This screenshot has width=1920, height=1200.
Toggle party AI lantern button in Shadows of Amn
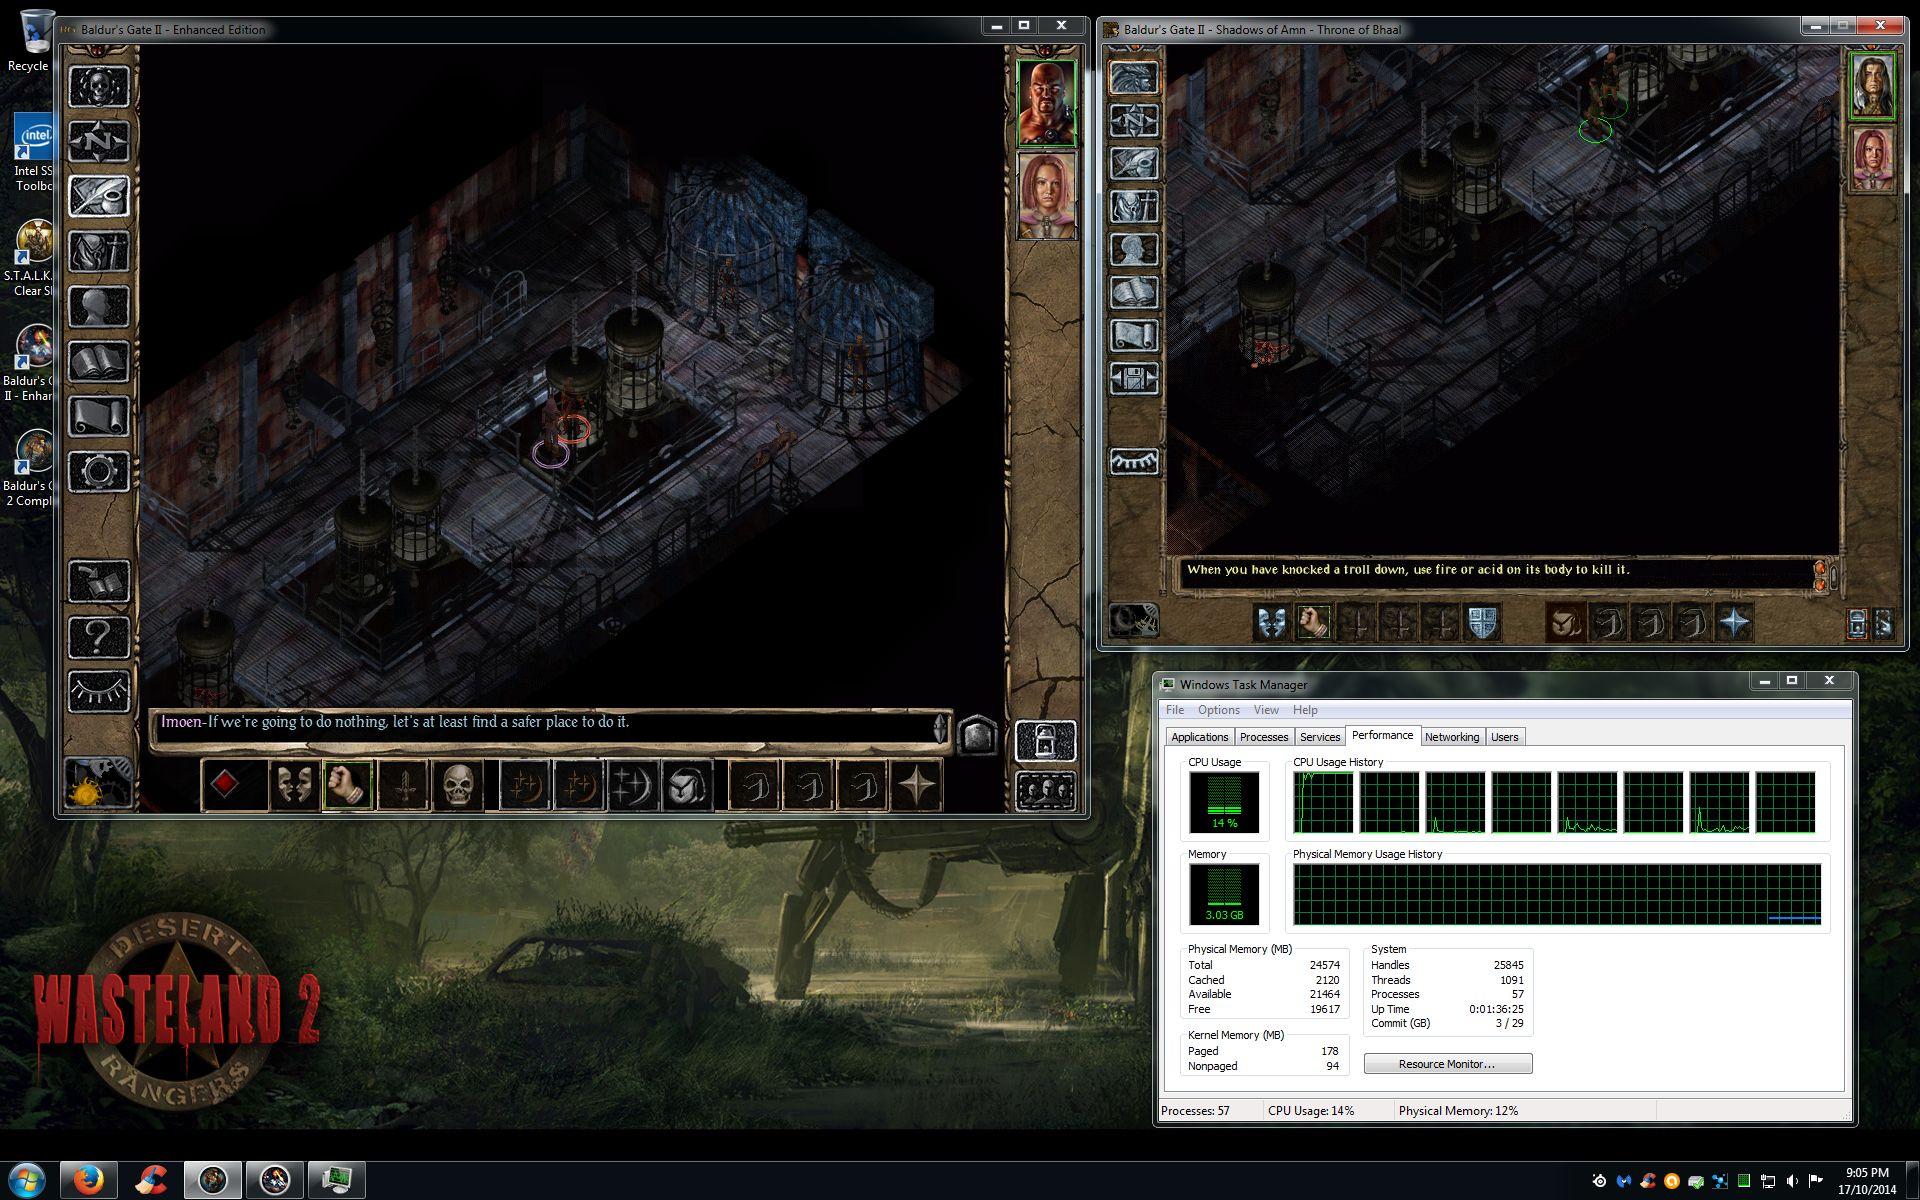tap(1857, 623)
